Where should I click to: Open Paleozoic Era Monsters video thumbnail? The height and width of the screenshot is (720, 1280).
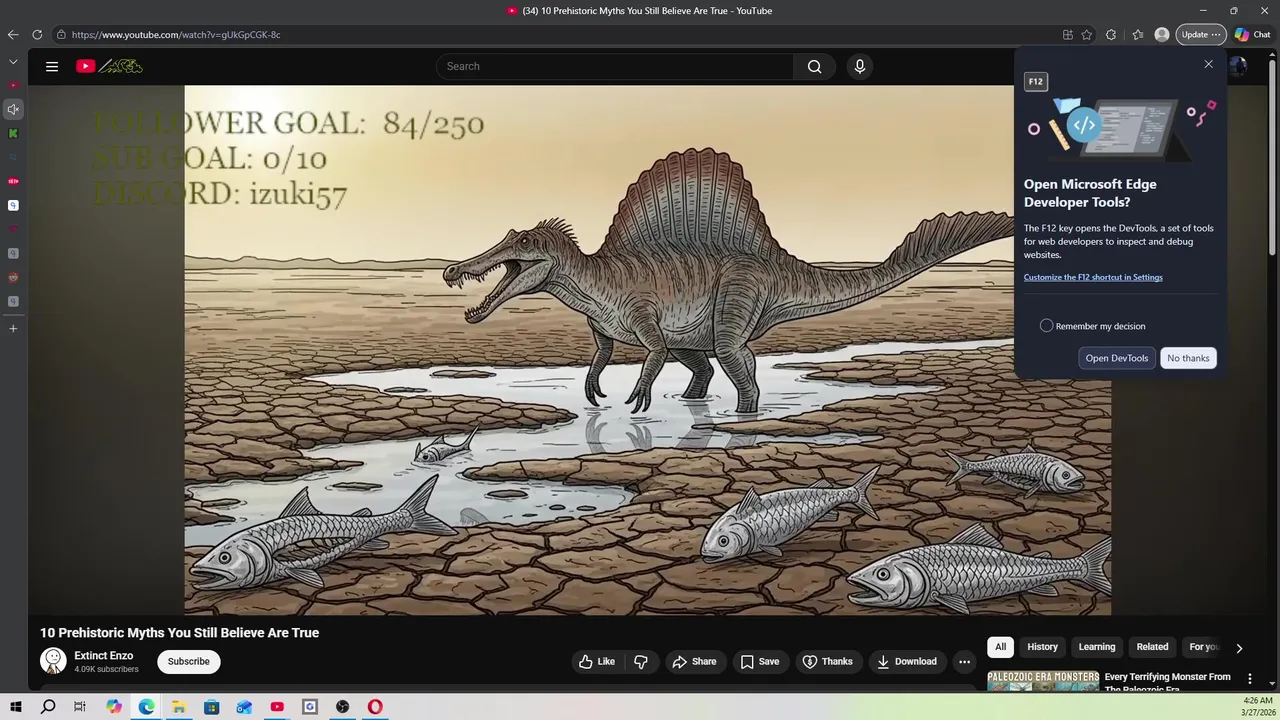point(1043,680)
